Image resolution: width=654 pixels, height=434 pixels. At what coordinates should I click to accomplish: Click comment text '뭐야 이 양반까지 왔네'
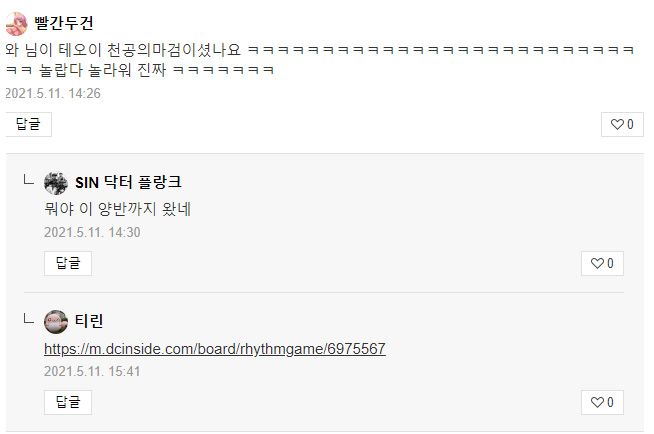(x=118, y=209)
